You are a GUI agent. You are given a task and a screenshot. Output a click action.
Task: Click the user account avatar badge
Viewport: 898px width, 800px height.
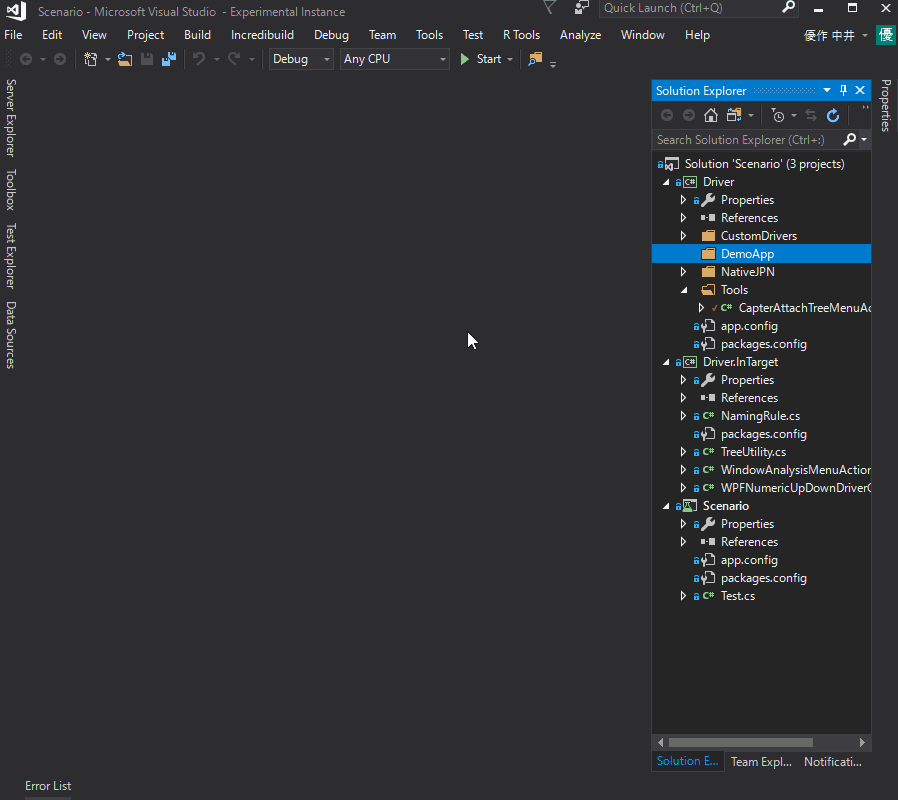coord(886,35)
